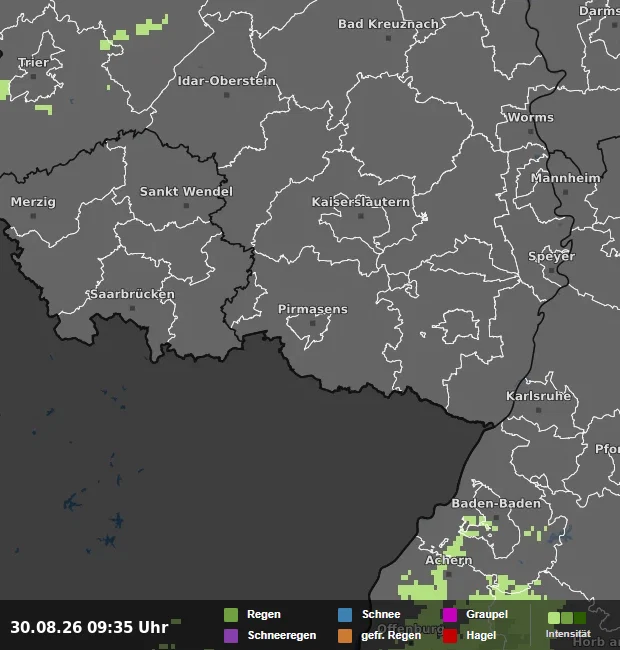Click the Bad Kreuznach map label
This screenshot has height=650, width=620.
click(x=388, y=24)
